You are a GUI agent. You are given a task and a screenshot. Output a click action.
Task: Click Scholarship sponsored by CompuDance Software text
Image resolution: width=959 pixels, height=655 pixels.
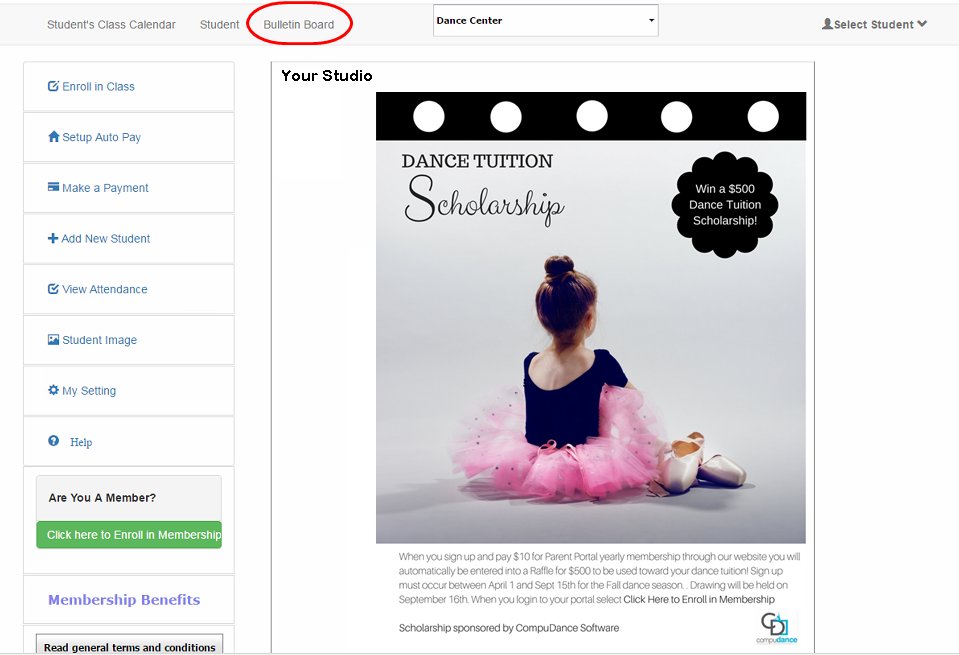(x=509, y=628)
